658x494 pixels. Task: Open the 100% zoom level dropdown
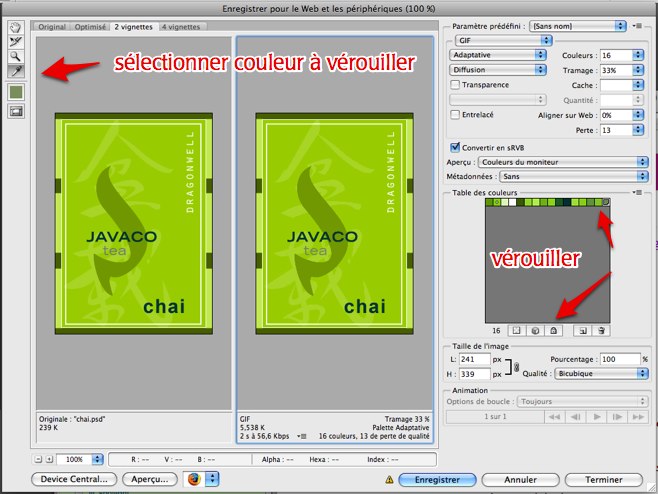tap(97, 460)
